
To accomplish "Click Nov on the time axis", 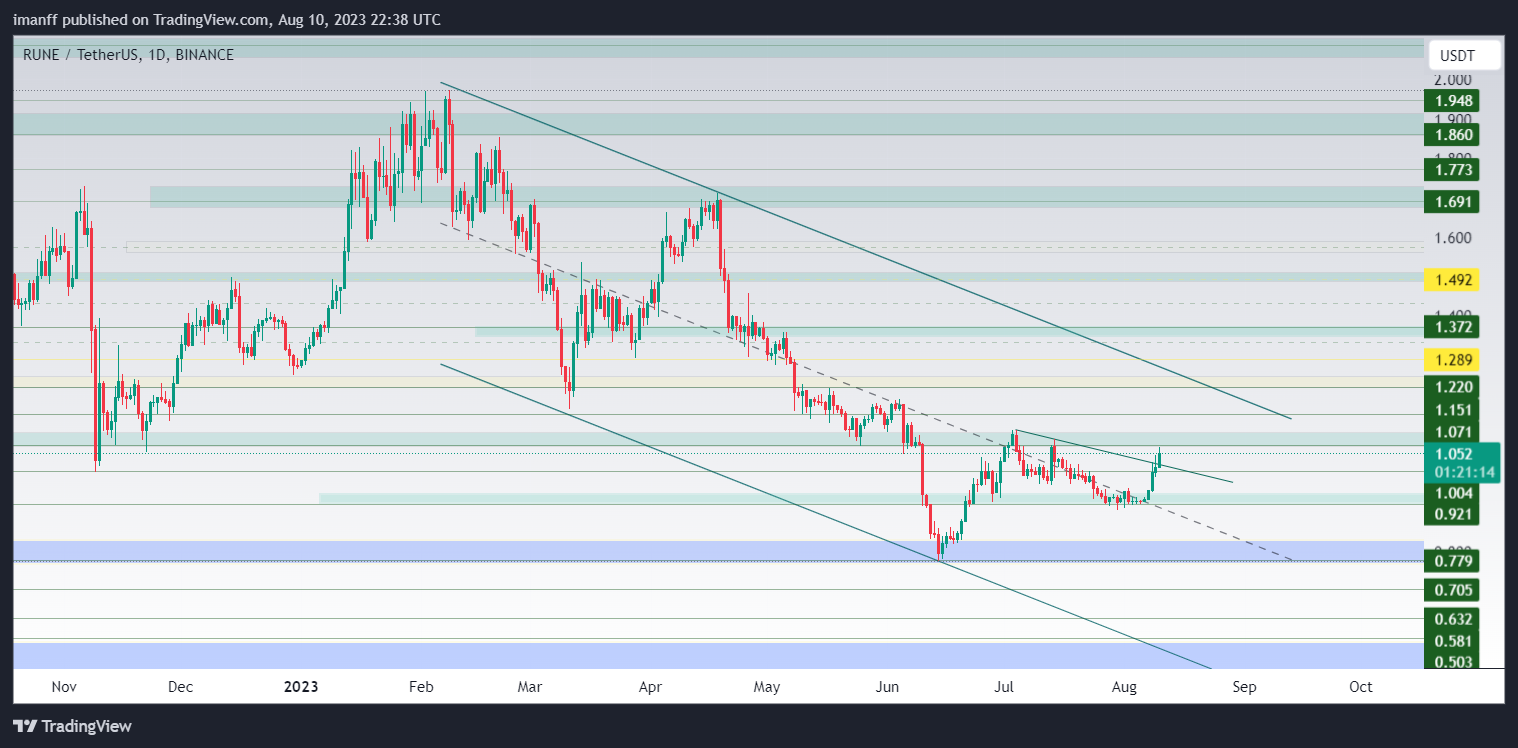I will [63, 687].
